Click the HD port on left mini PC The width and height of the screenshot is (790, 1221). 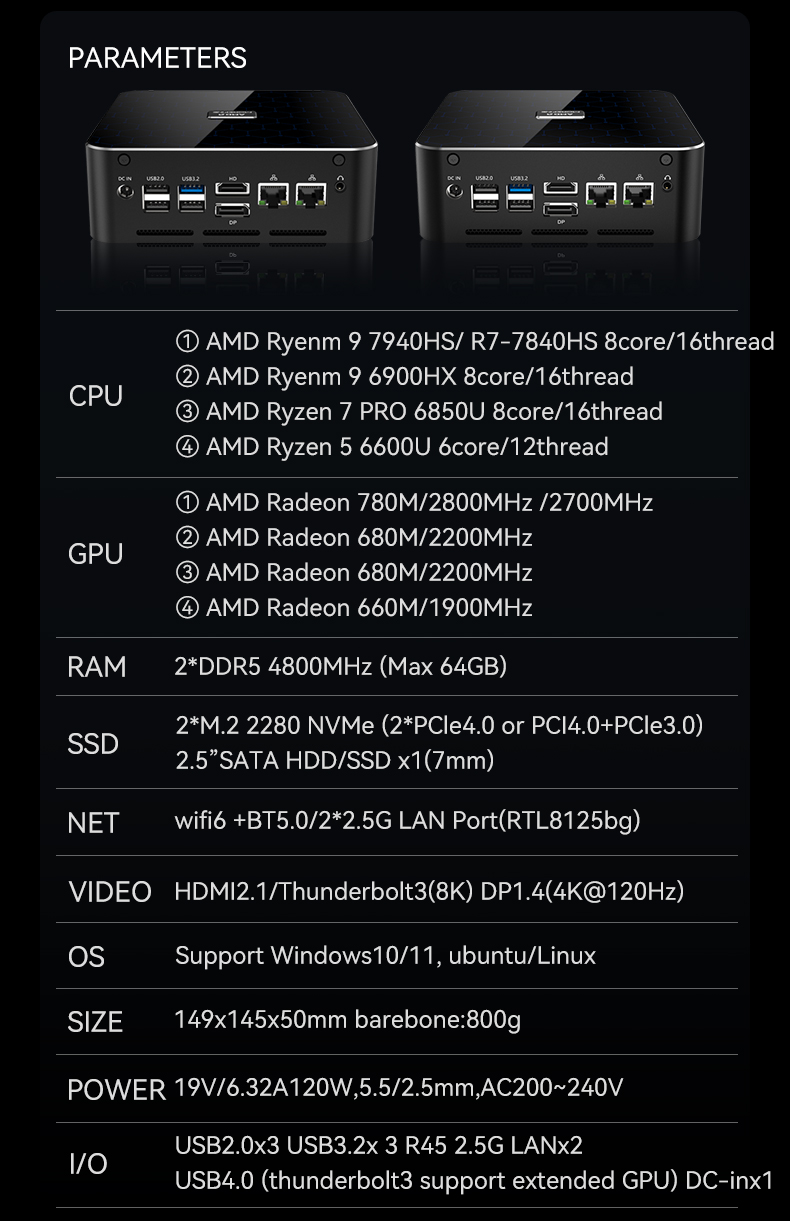point(233,188)
